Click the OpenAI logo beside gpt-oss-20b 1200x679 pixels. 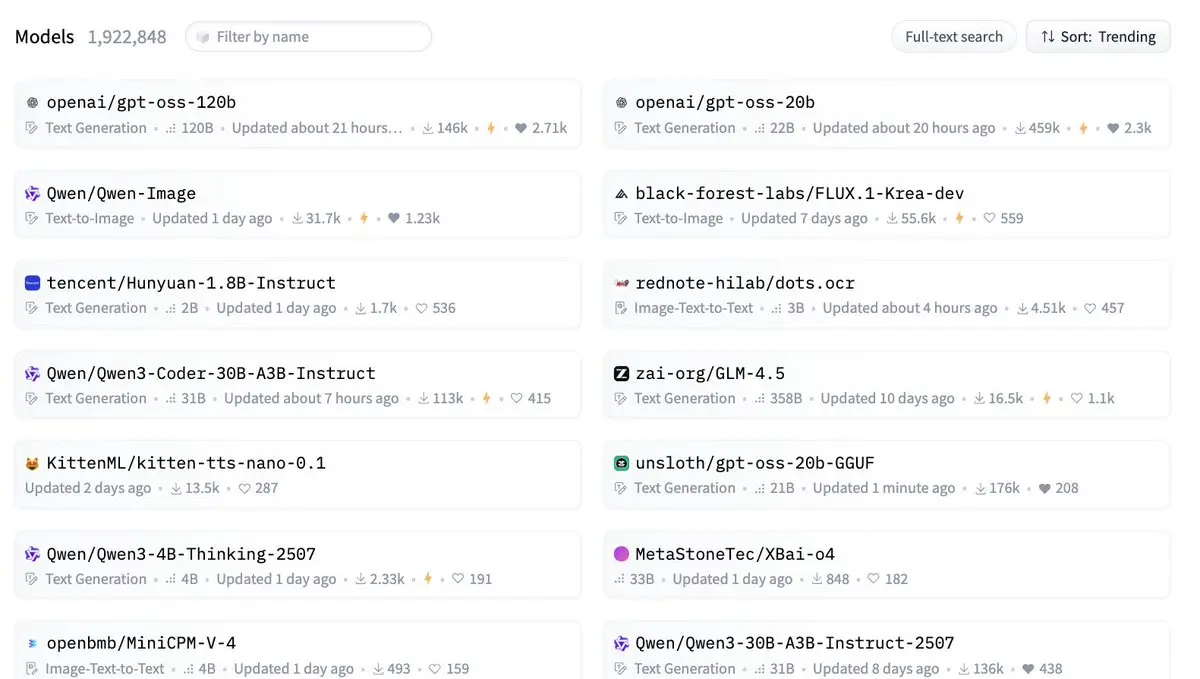(x=621, y=103)
